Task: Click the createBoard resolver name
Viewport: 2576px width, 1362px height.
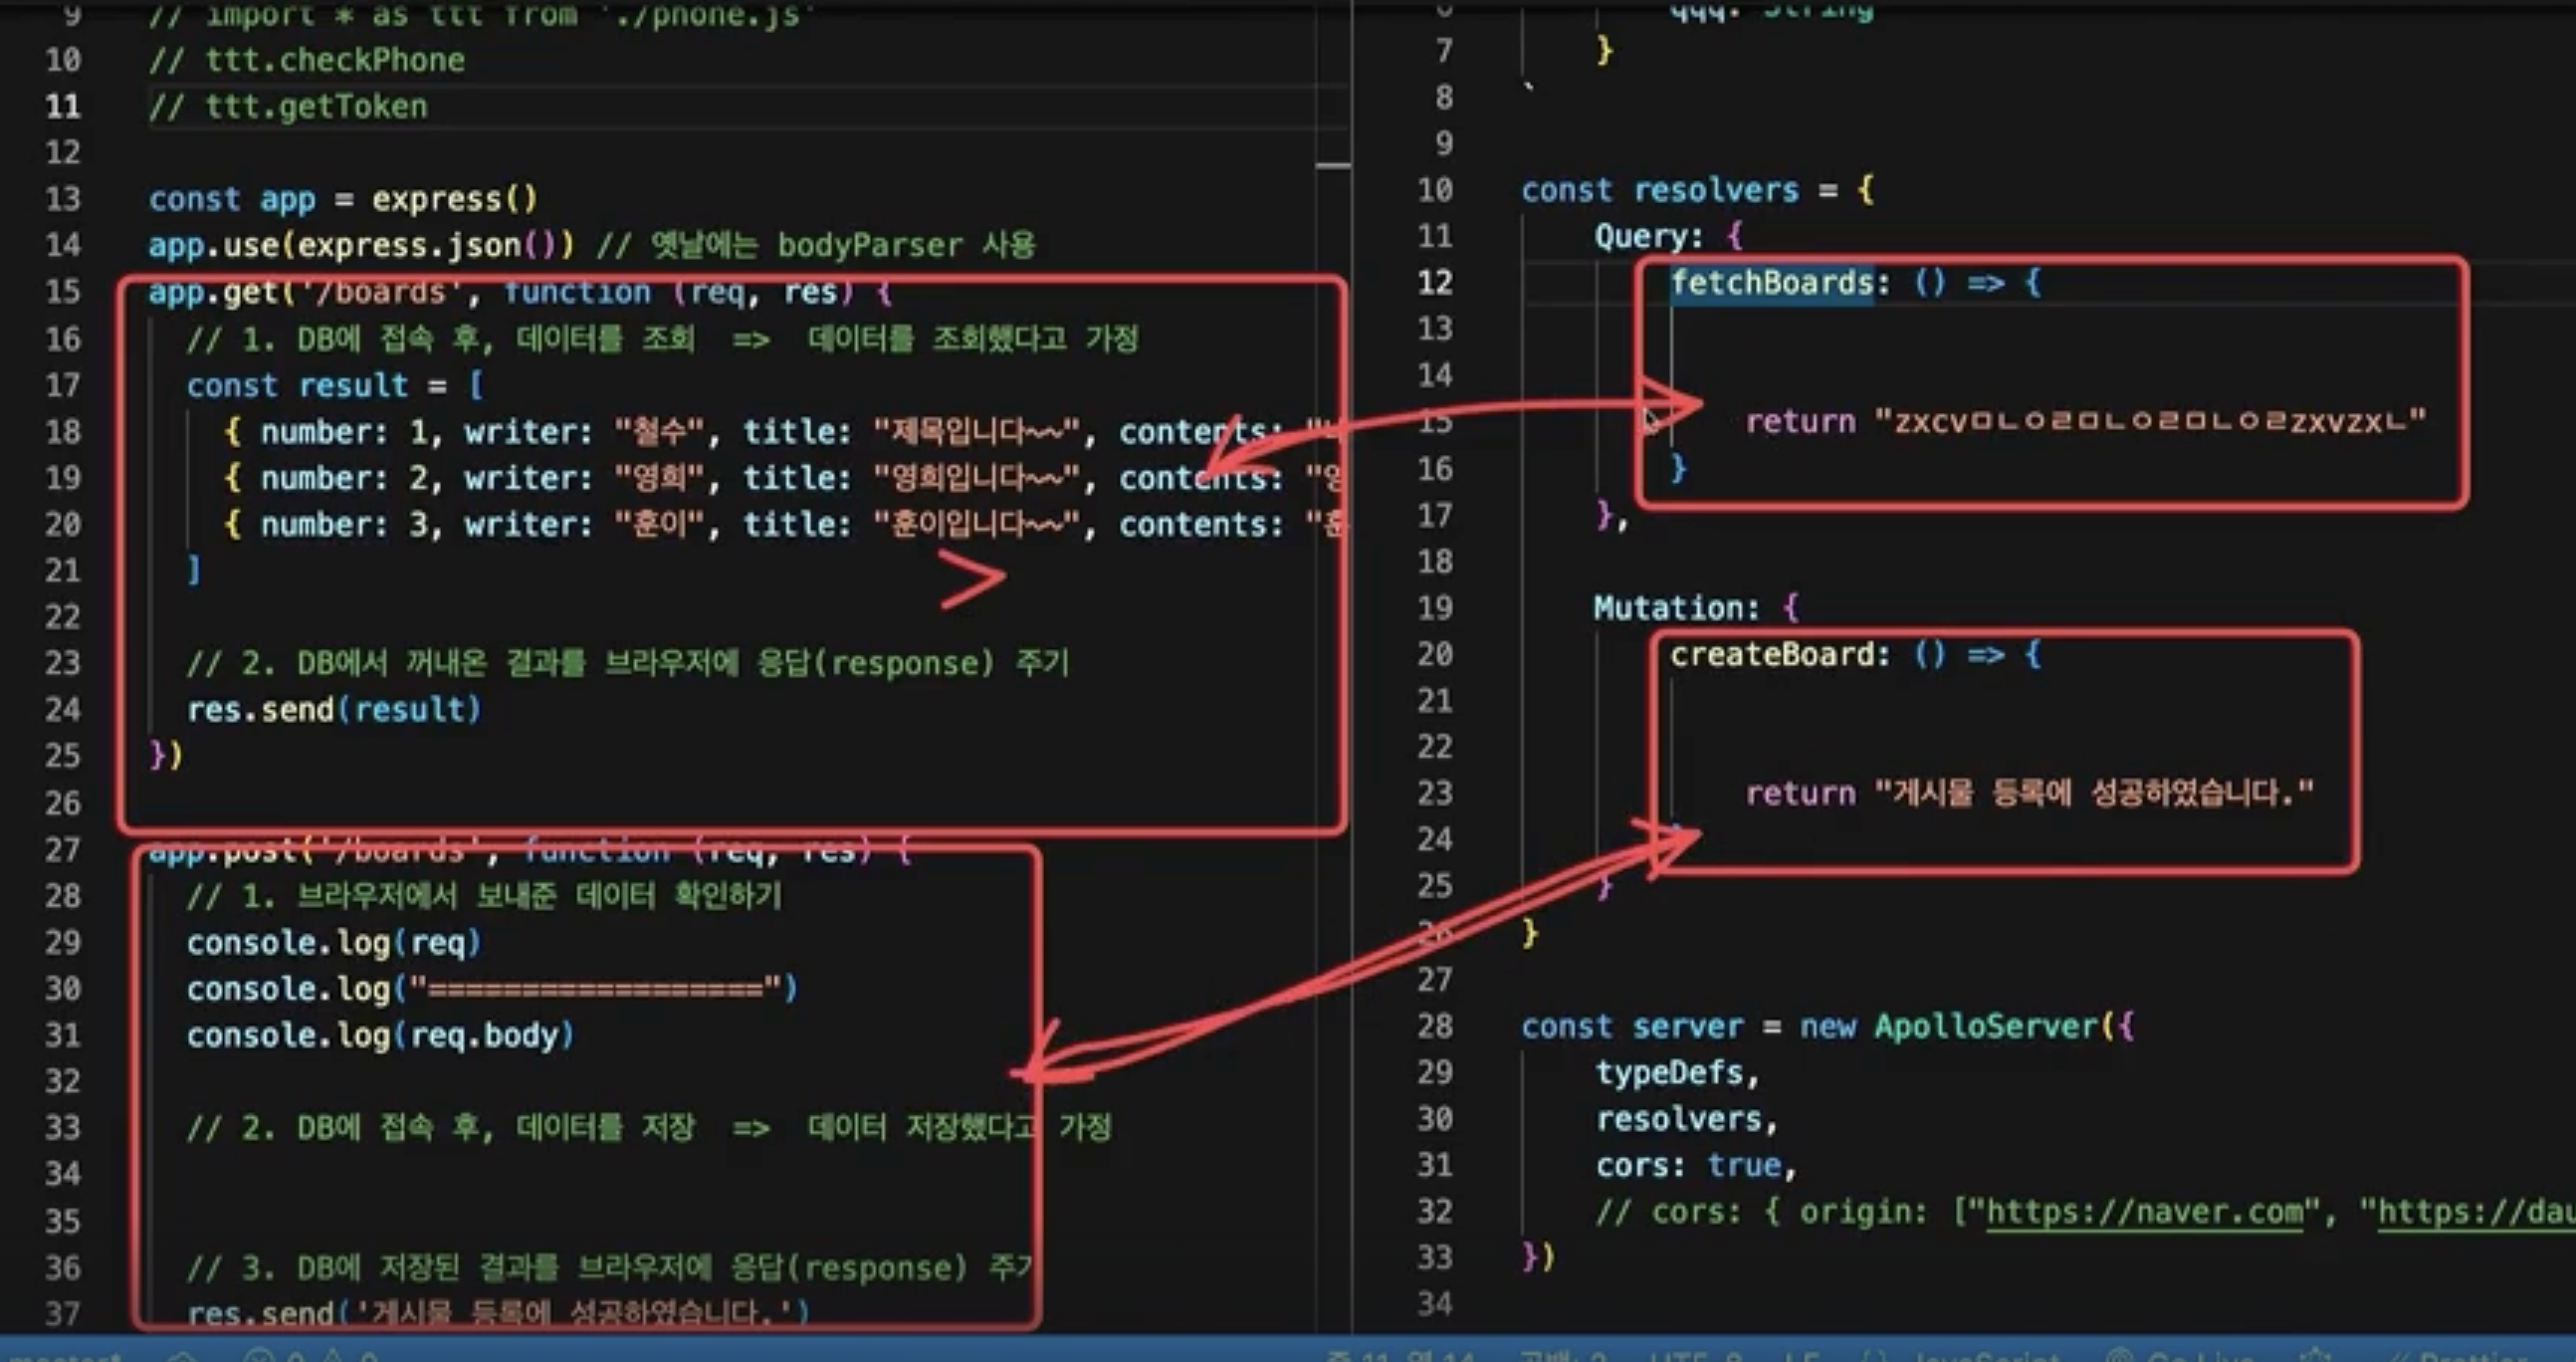Action: 1771,655
